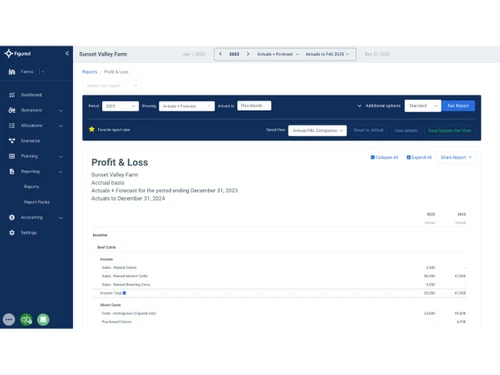
Task: Click Feed - Homegrown (Figured only) row
Action: [x=280, y=313]
